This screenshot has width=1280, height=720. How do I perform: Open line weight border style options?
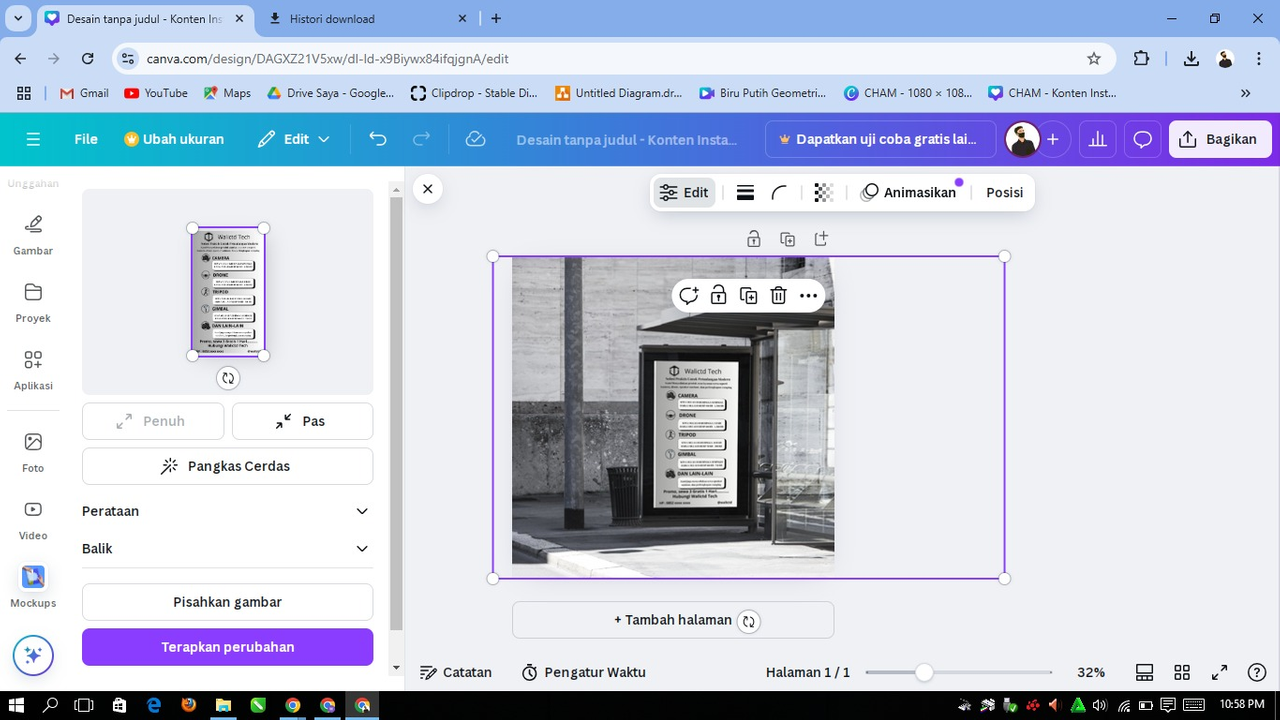click(745, 193)
